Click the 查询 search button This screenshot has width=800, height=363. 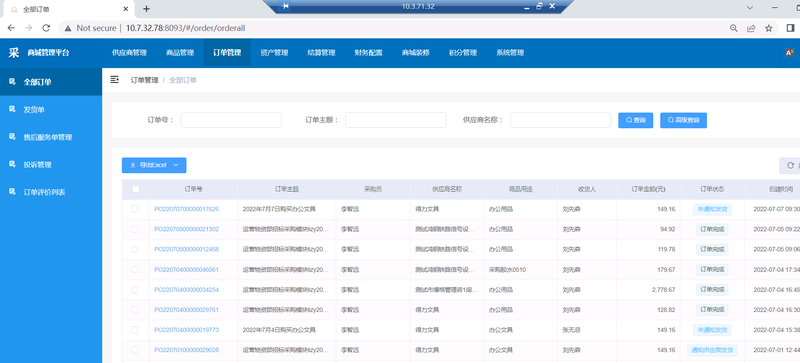pyautogui.click(x=636, y=120)
